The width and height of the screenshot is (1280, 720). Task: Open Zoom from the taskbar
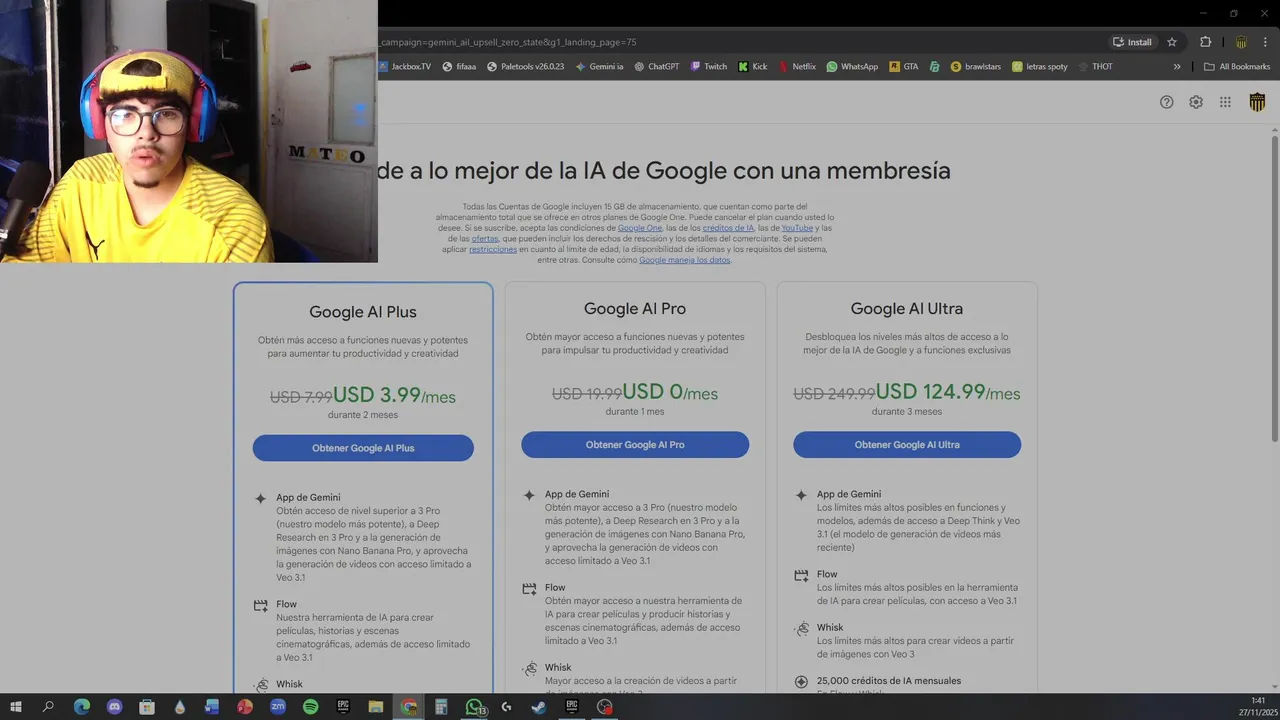coord(277,707)
